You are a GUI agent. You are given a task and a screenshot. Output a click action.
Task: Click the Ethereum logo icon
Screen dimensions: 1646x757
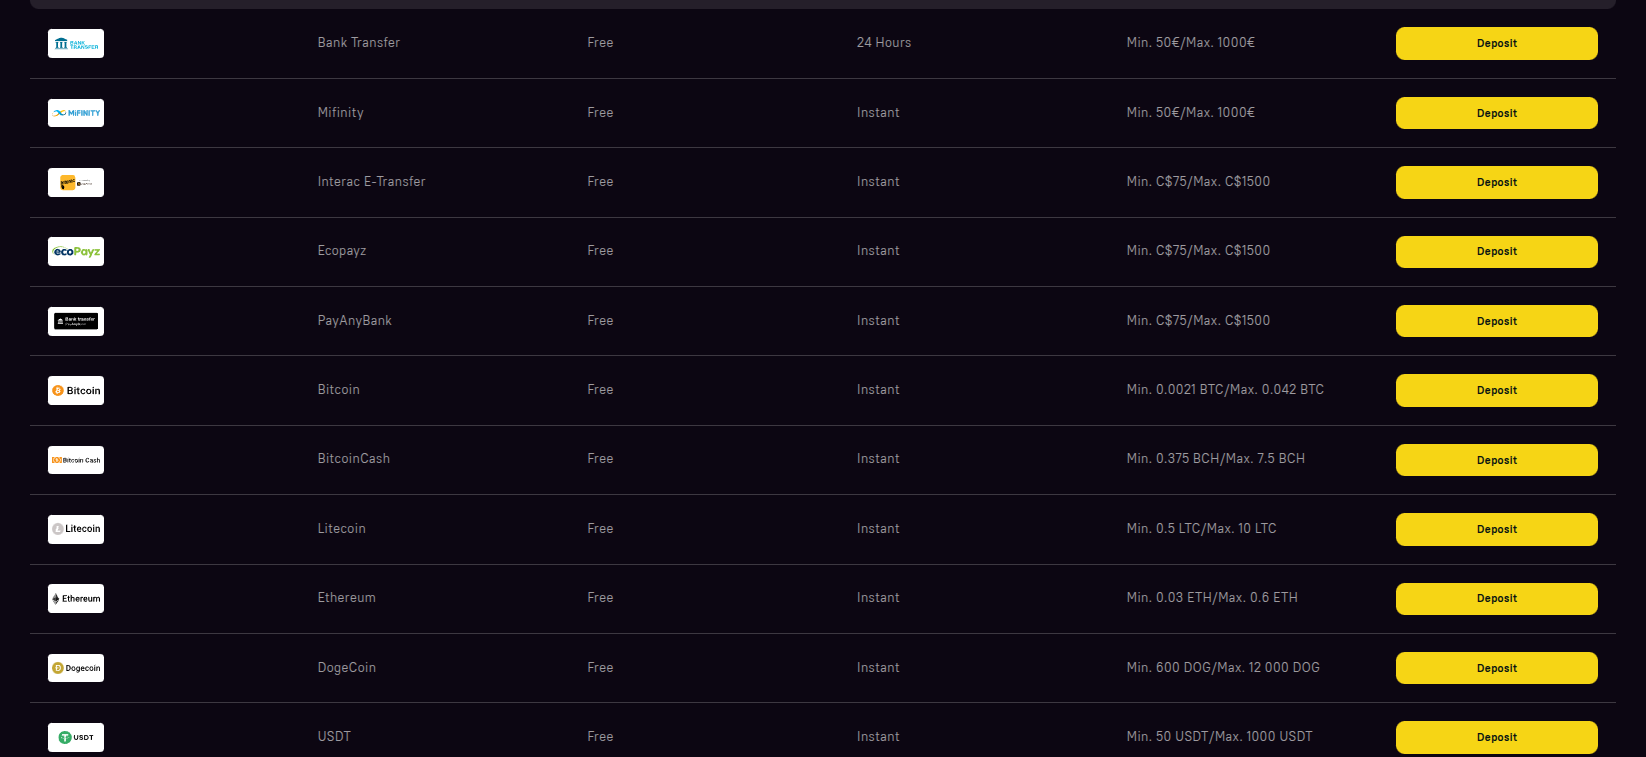click(x=76, y=598)
